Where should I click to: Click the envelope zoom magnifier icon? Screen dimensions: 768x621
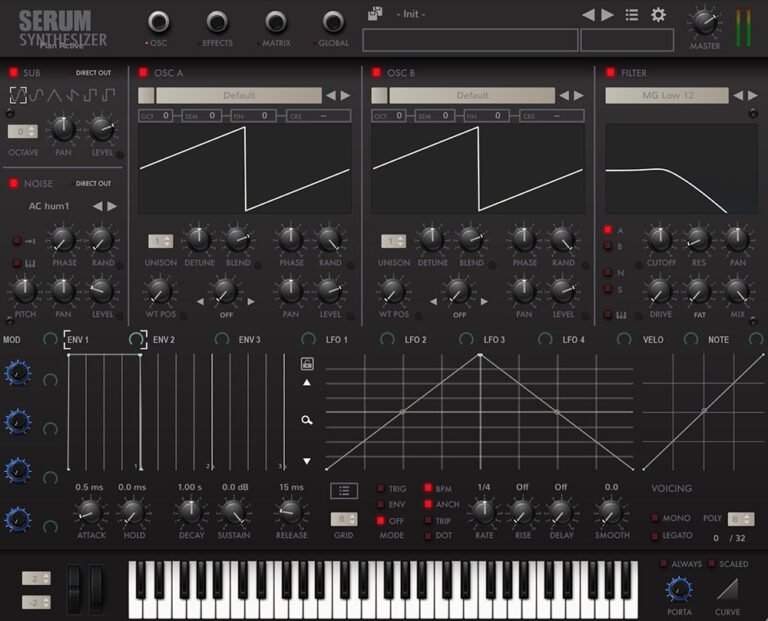pyautogui.click(x=307, y=420)
